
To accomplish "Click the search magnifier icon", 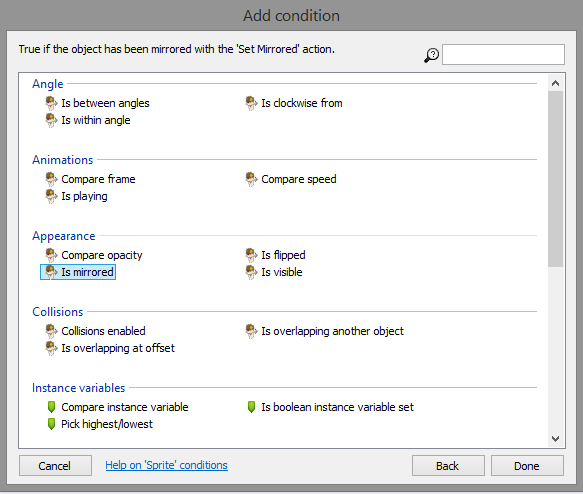I will [x=431, y=55].
